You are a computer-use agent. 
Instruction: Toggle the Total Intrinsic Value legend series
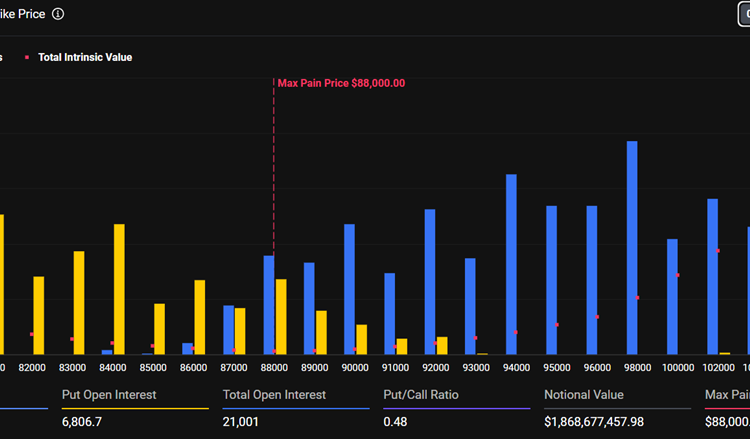(84, 57)
